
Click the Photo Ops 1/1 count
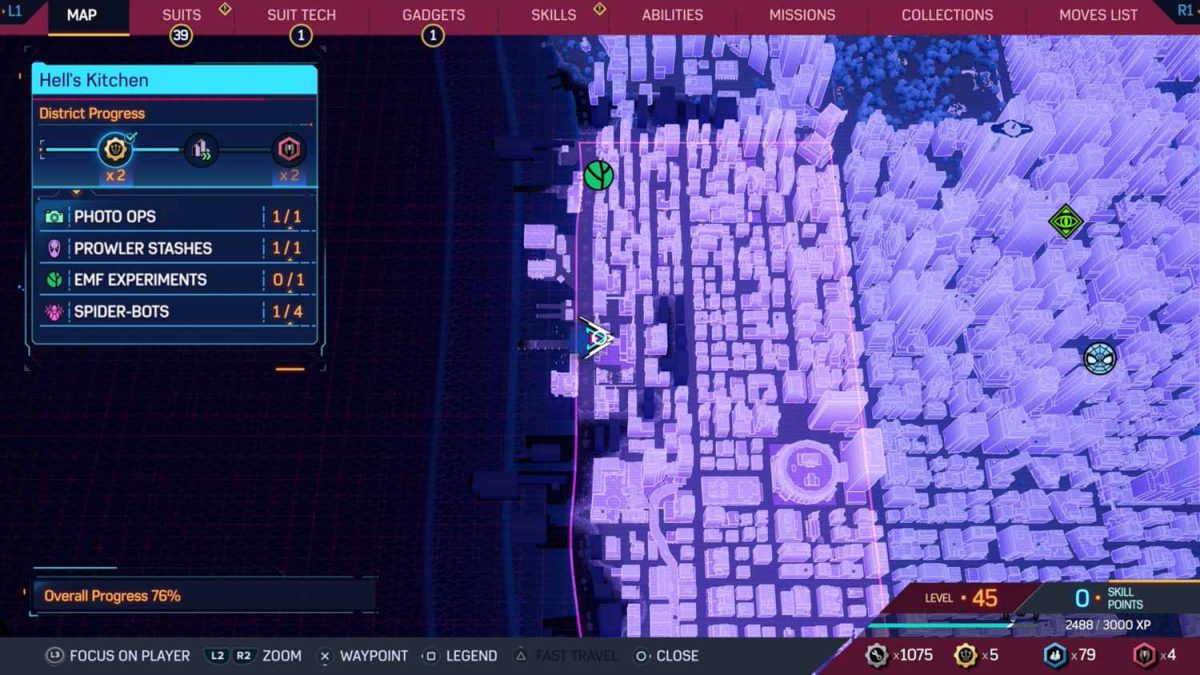click(x=287, y=217)
